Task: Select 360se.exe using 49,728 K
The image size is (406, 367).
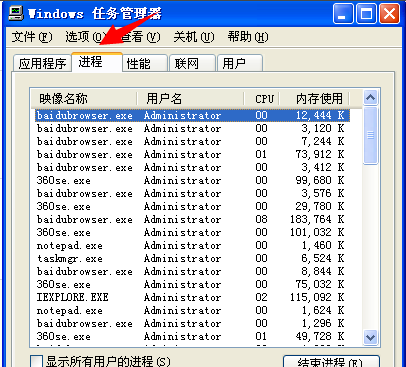Action: coord(192,336)
